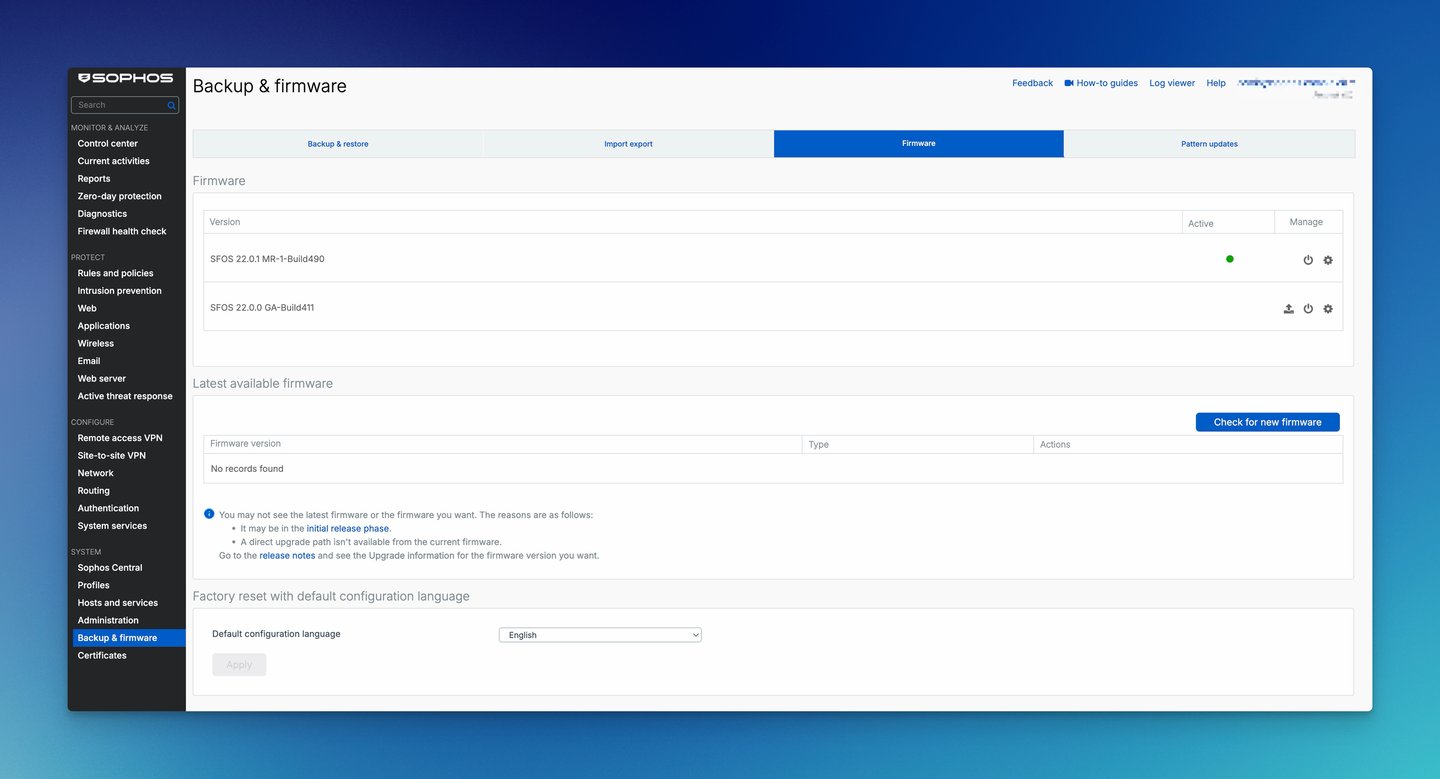The width and height of the screenshot is (1440, 779).
Task: Open Active threat response
Action: pos(125,396)
